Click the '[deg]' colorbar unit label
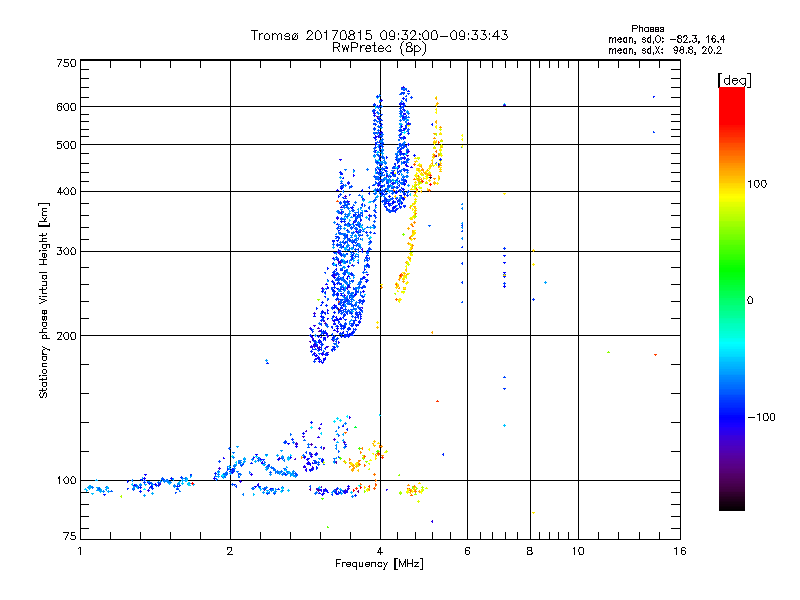Screen dimensions: 800x600 pyautogui.click(x=734, y=80)
